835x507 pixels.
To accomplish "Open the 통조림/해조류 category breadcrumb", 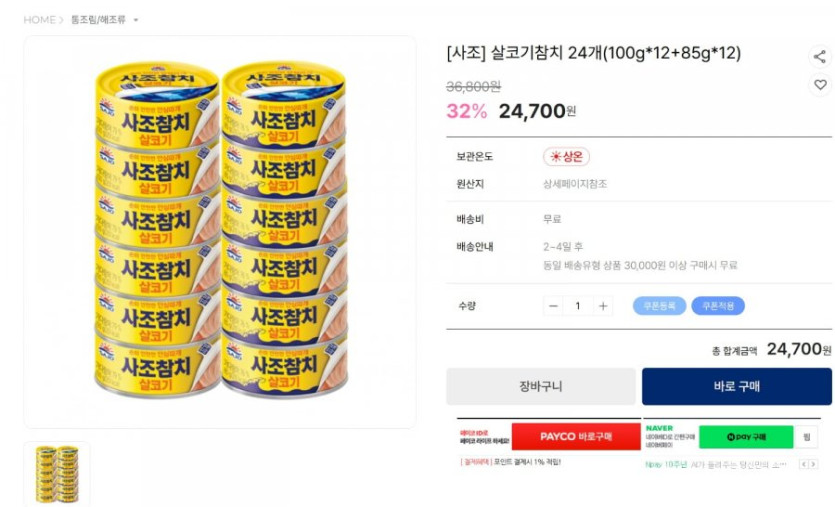I will click(x=98, y=20).
